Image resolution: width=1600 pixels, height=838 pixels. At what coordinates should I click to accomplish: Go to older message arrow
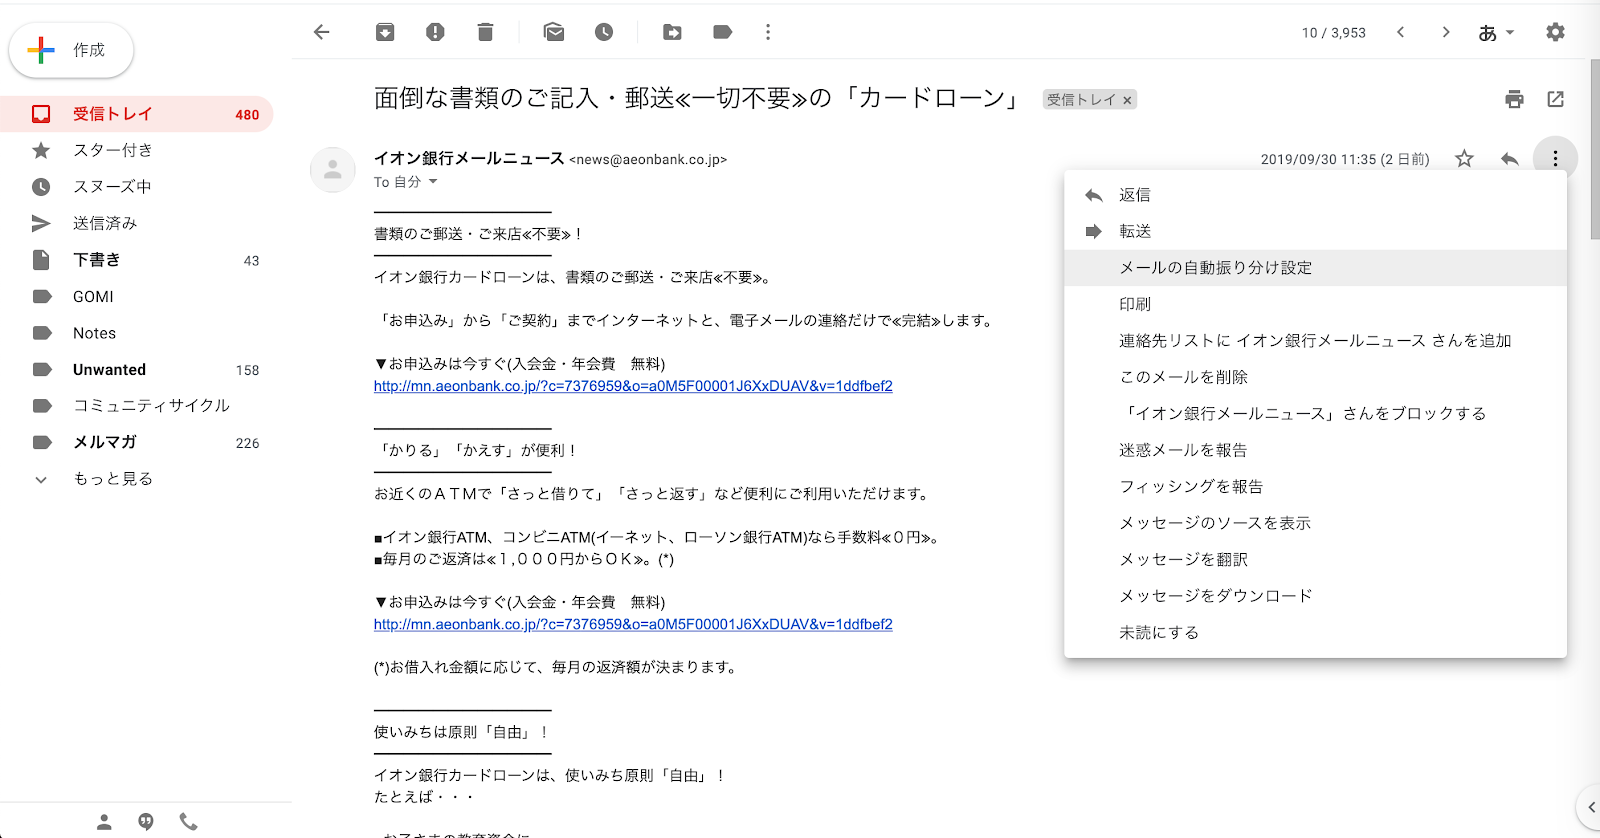1445,32
